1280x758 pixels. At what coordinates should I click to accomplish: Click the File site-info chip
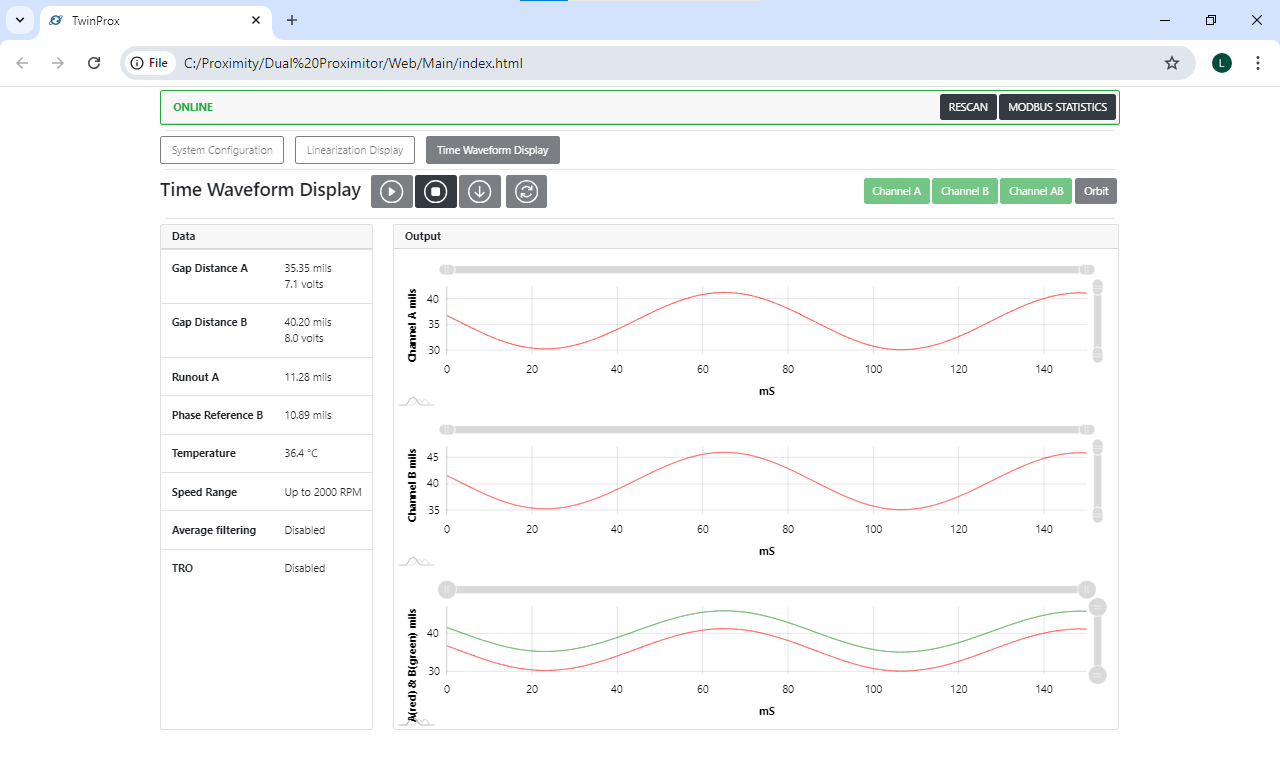pyautogui.click(x=150, y=63)
